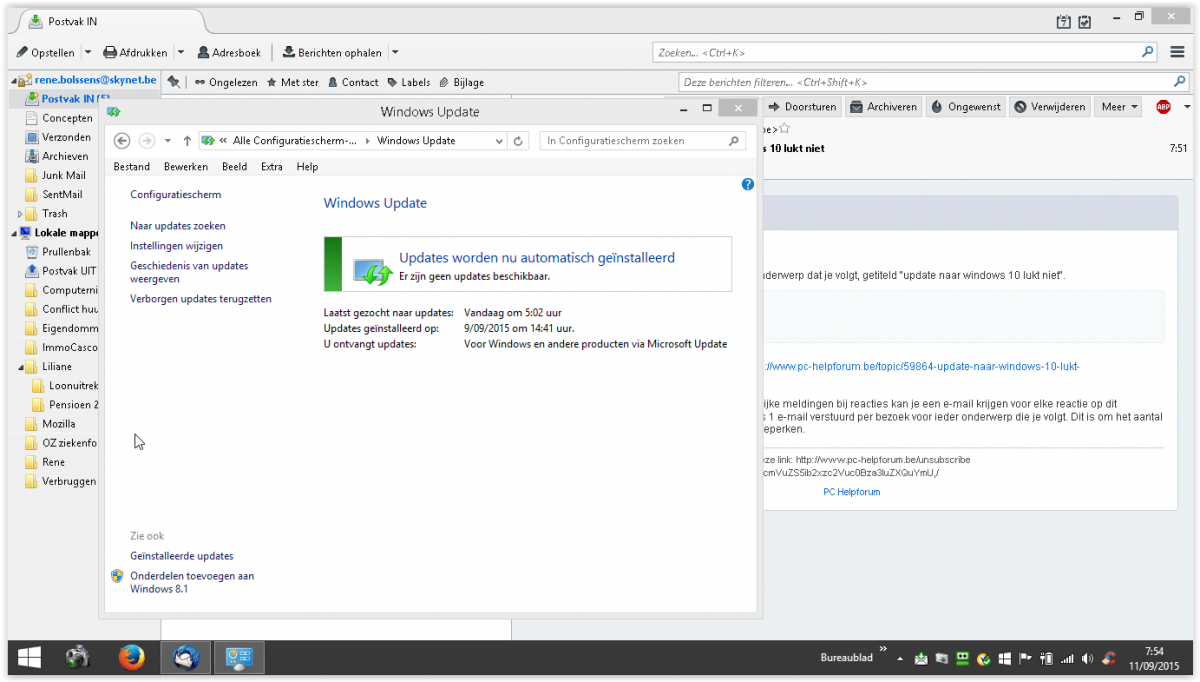
Task: Open the Berichten ophalen dropdown arrow
Action: [394, 52]
